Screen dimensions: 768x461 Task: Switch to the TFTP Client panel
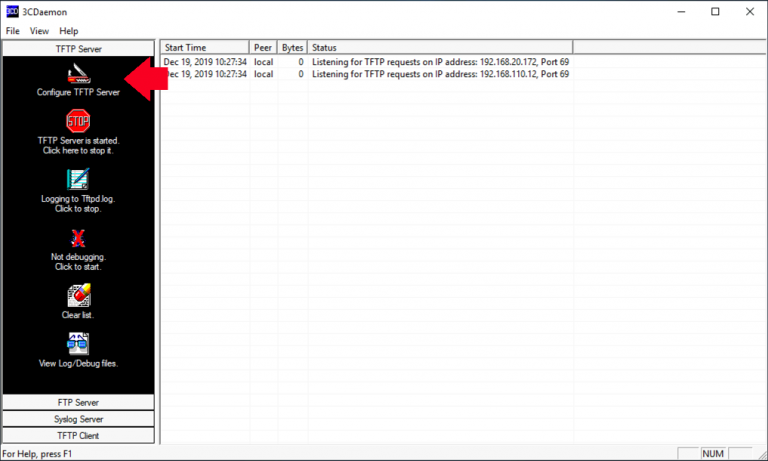pyautogui.click(x=78, y=436)
